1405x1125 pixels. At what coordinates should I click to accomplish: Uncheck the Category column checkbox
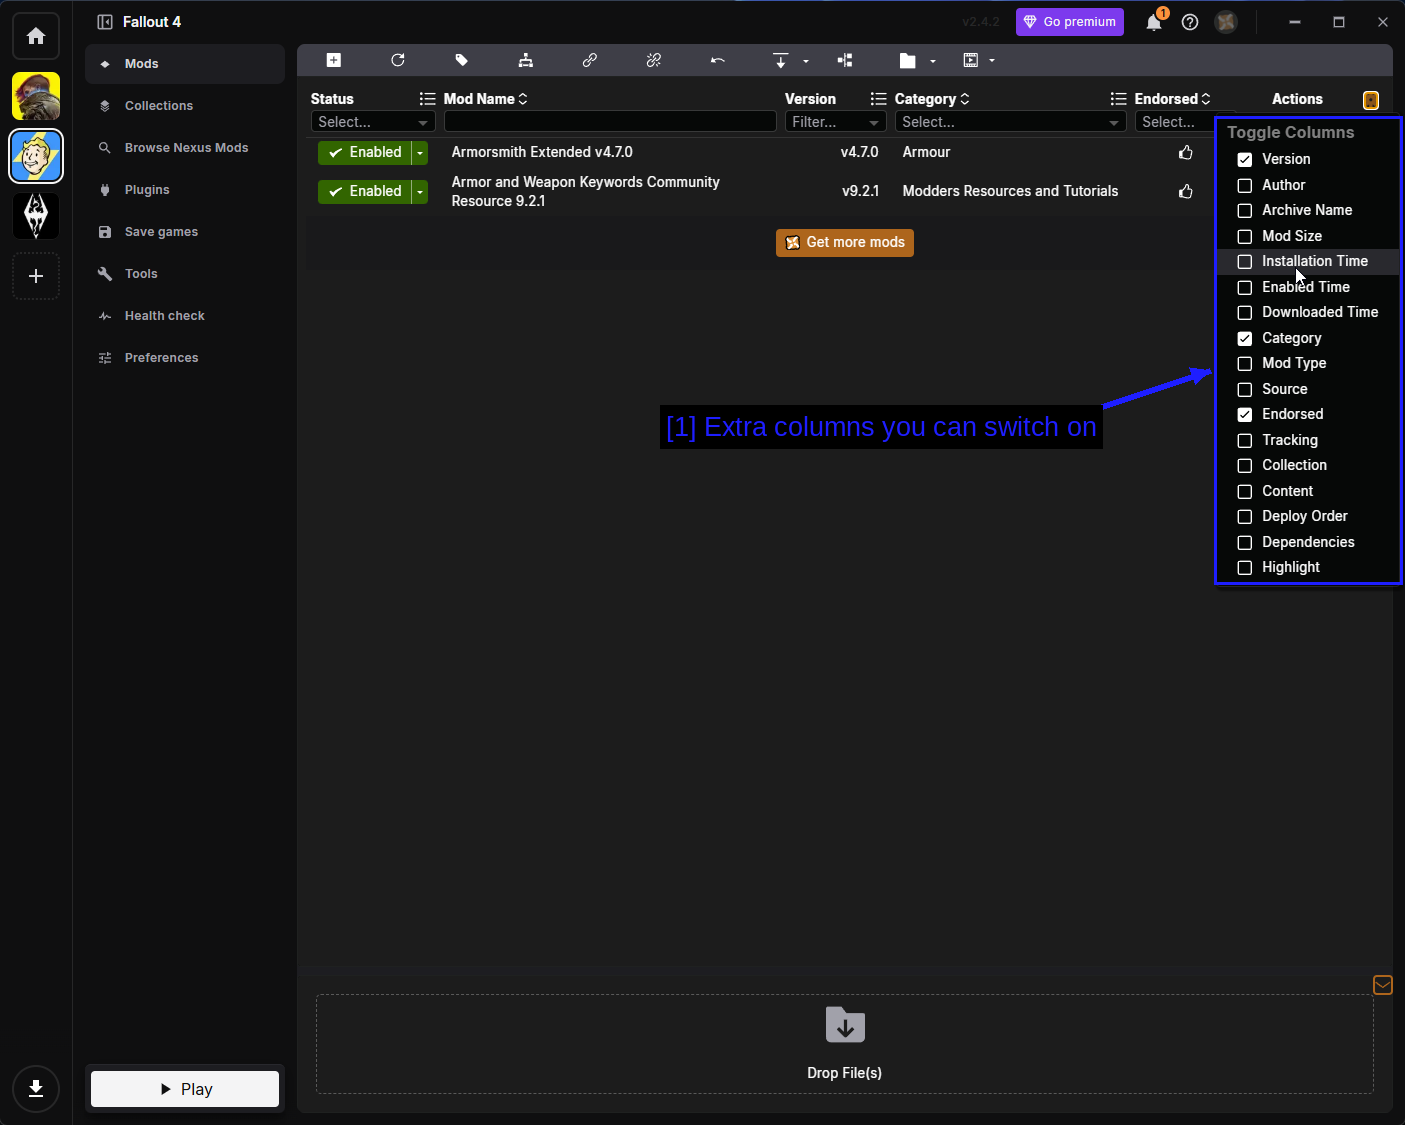[x=1245, y=338]
